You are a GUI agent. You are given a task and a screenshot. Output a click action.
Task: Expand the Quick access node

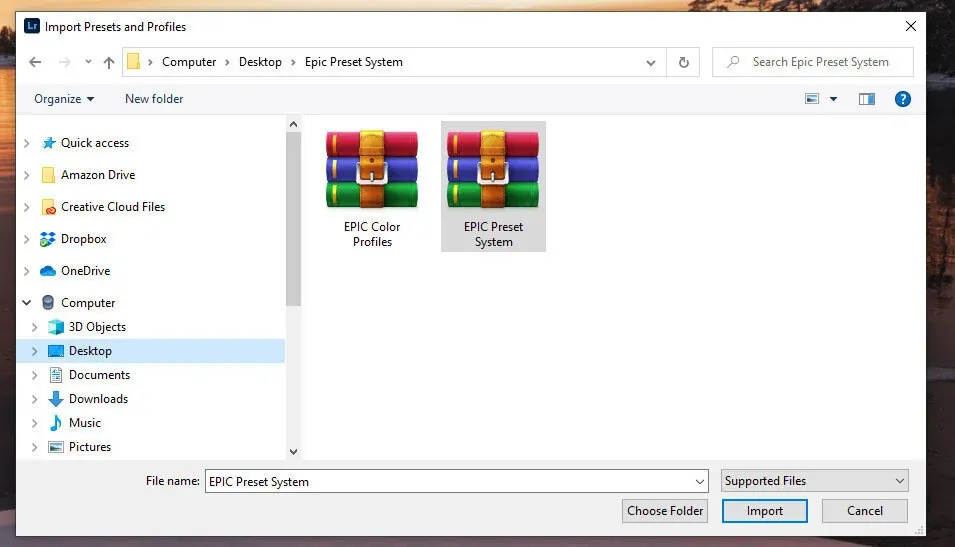[27, 143]
